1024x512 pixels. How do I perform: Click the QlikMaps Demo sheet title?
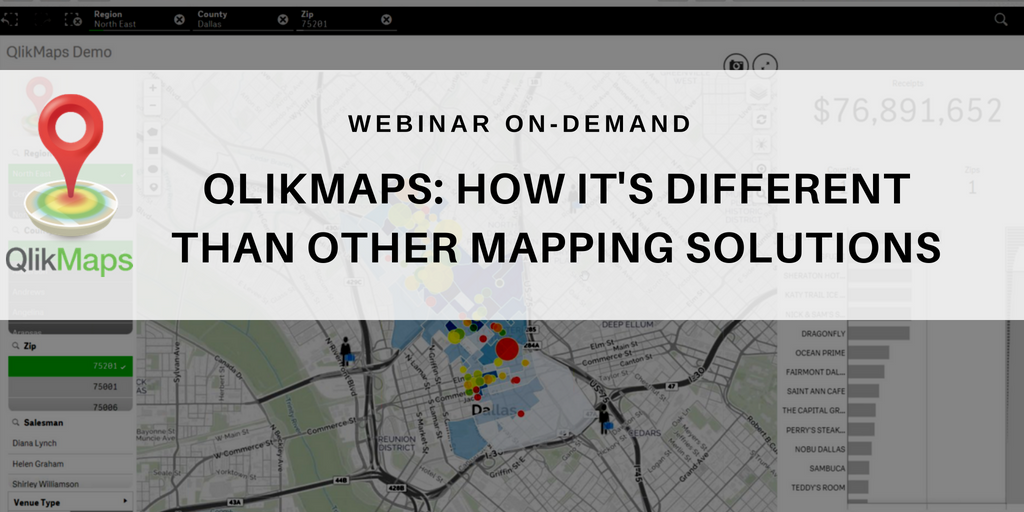coord(59,52)
